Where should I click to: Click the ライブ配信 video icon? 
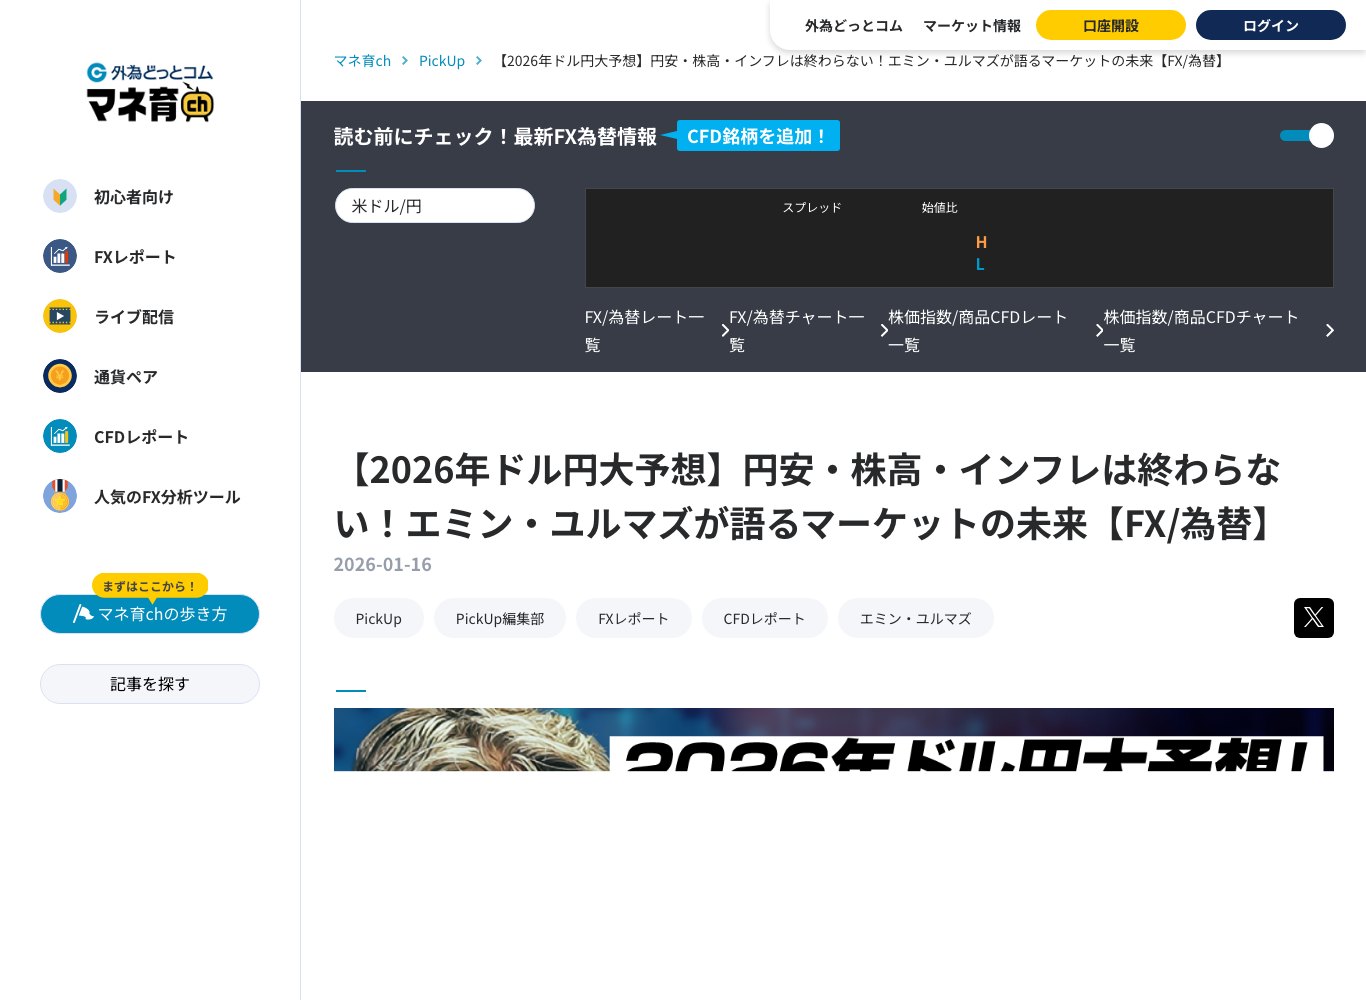tap(60, 316)
